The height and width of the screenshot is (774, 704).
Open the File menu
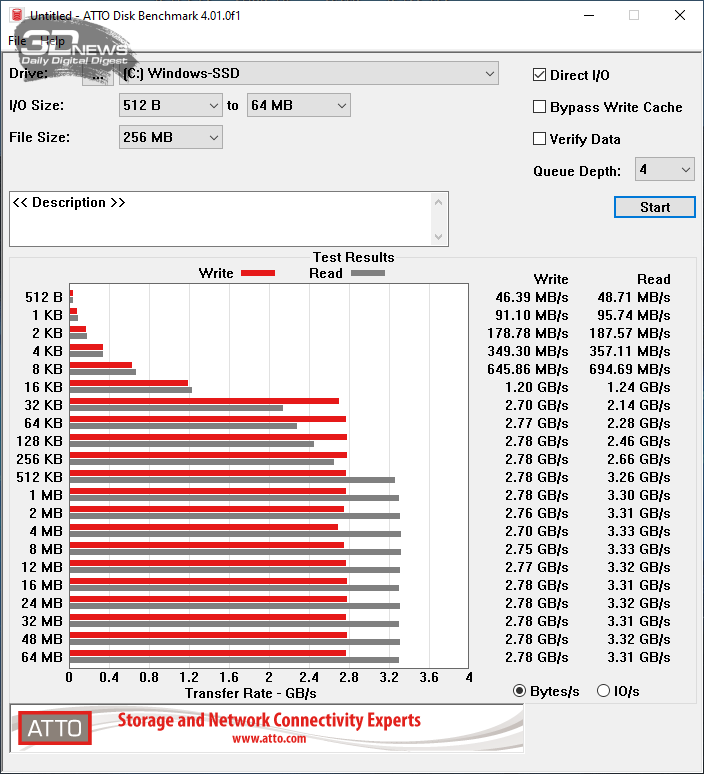coord(17,41)
